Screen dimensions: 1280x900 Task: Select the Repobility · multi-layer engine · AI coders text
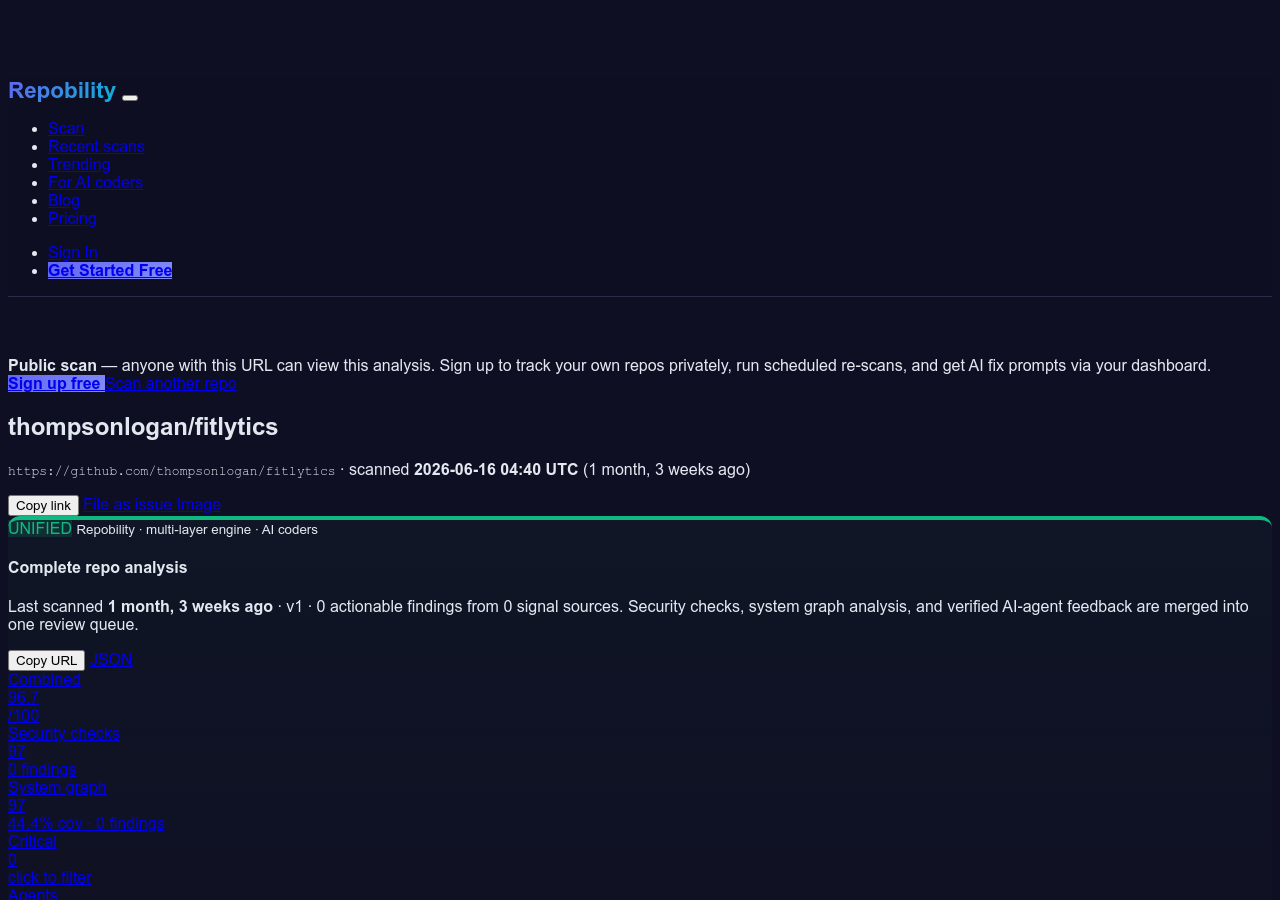(x=197, y=529)
